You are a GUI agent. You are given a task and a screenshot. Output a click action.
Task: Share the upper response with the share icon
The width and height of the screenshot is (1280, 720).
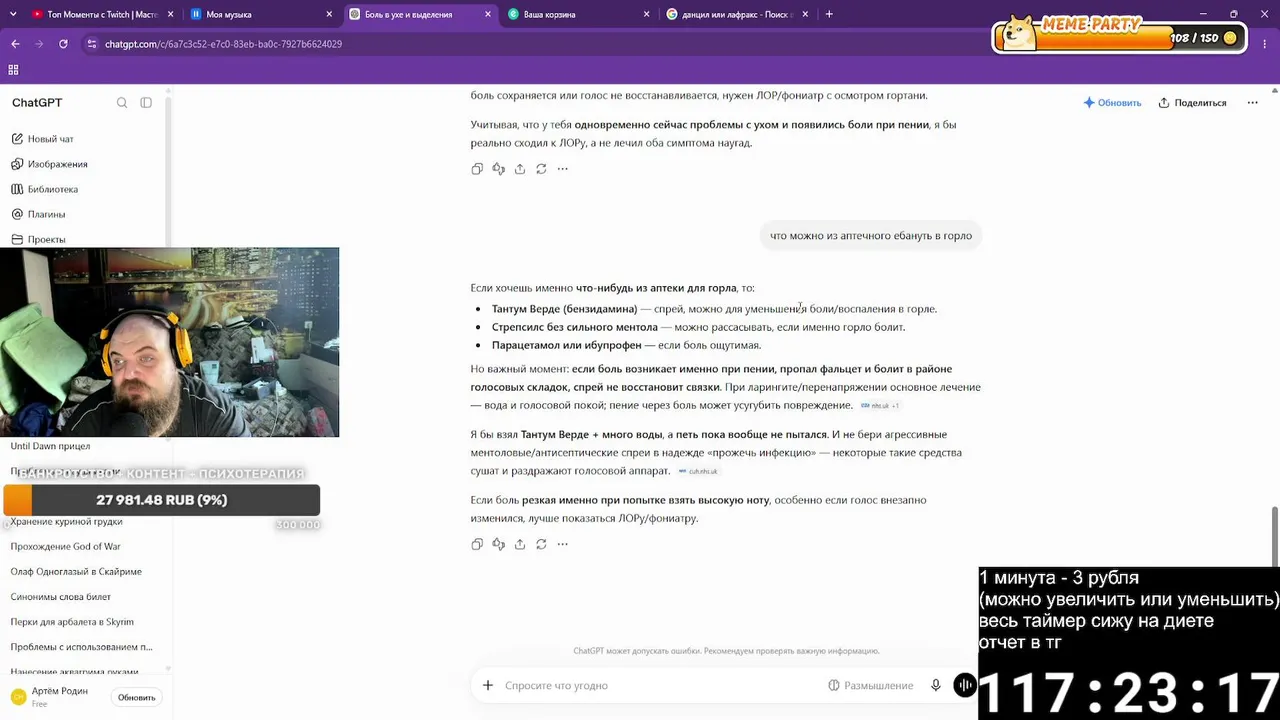click(520, 169)
